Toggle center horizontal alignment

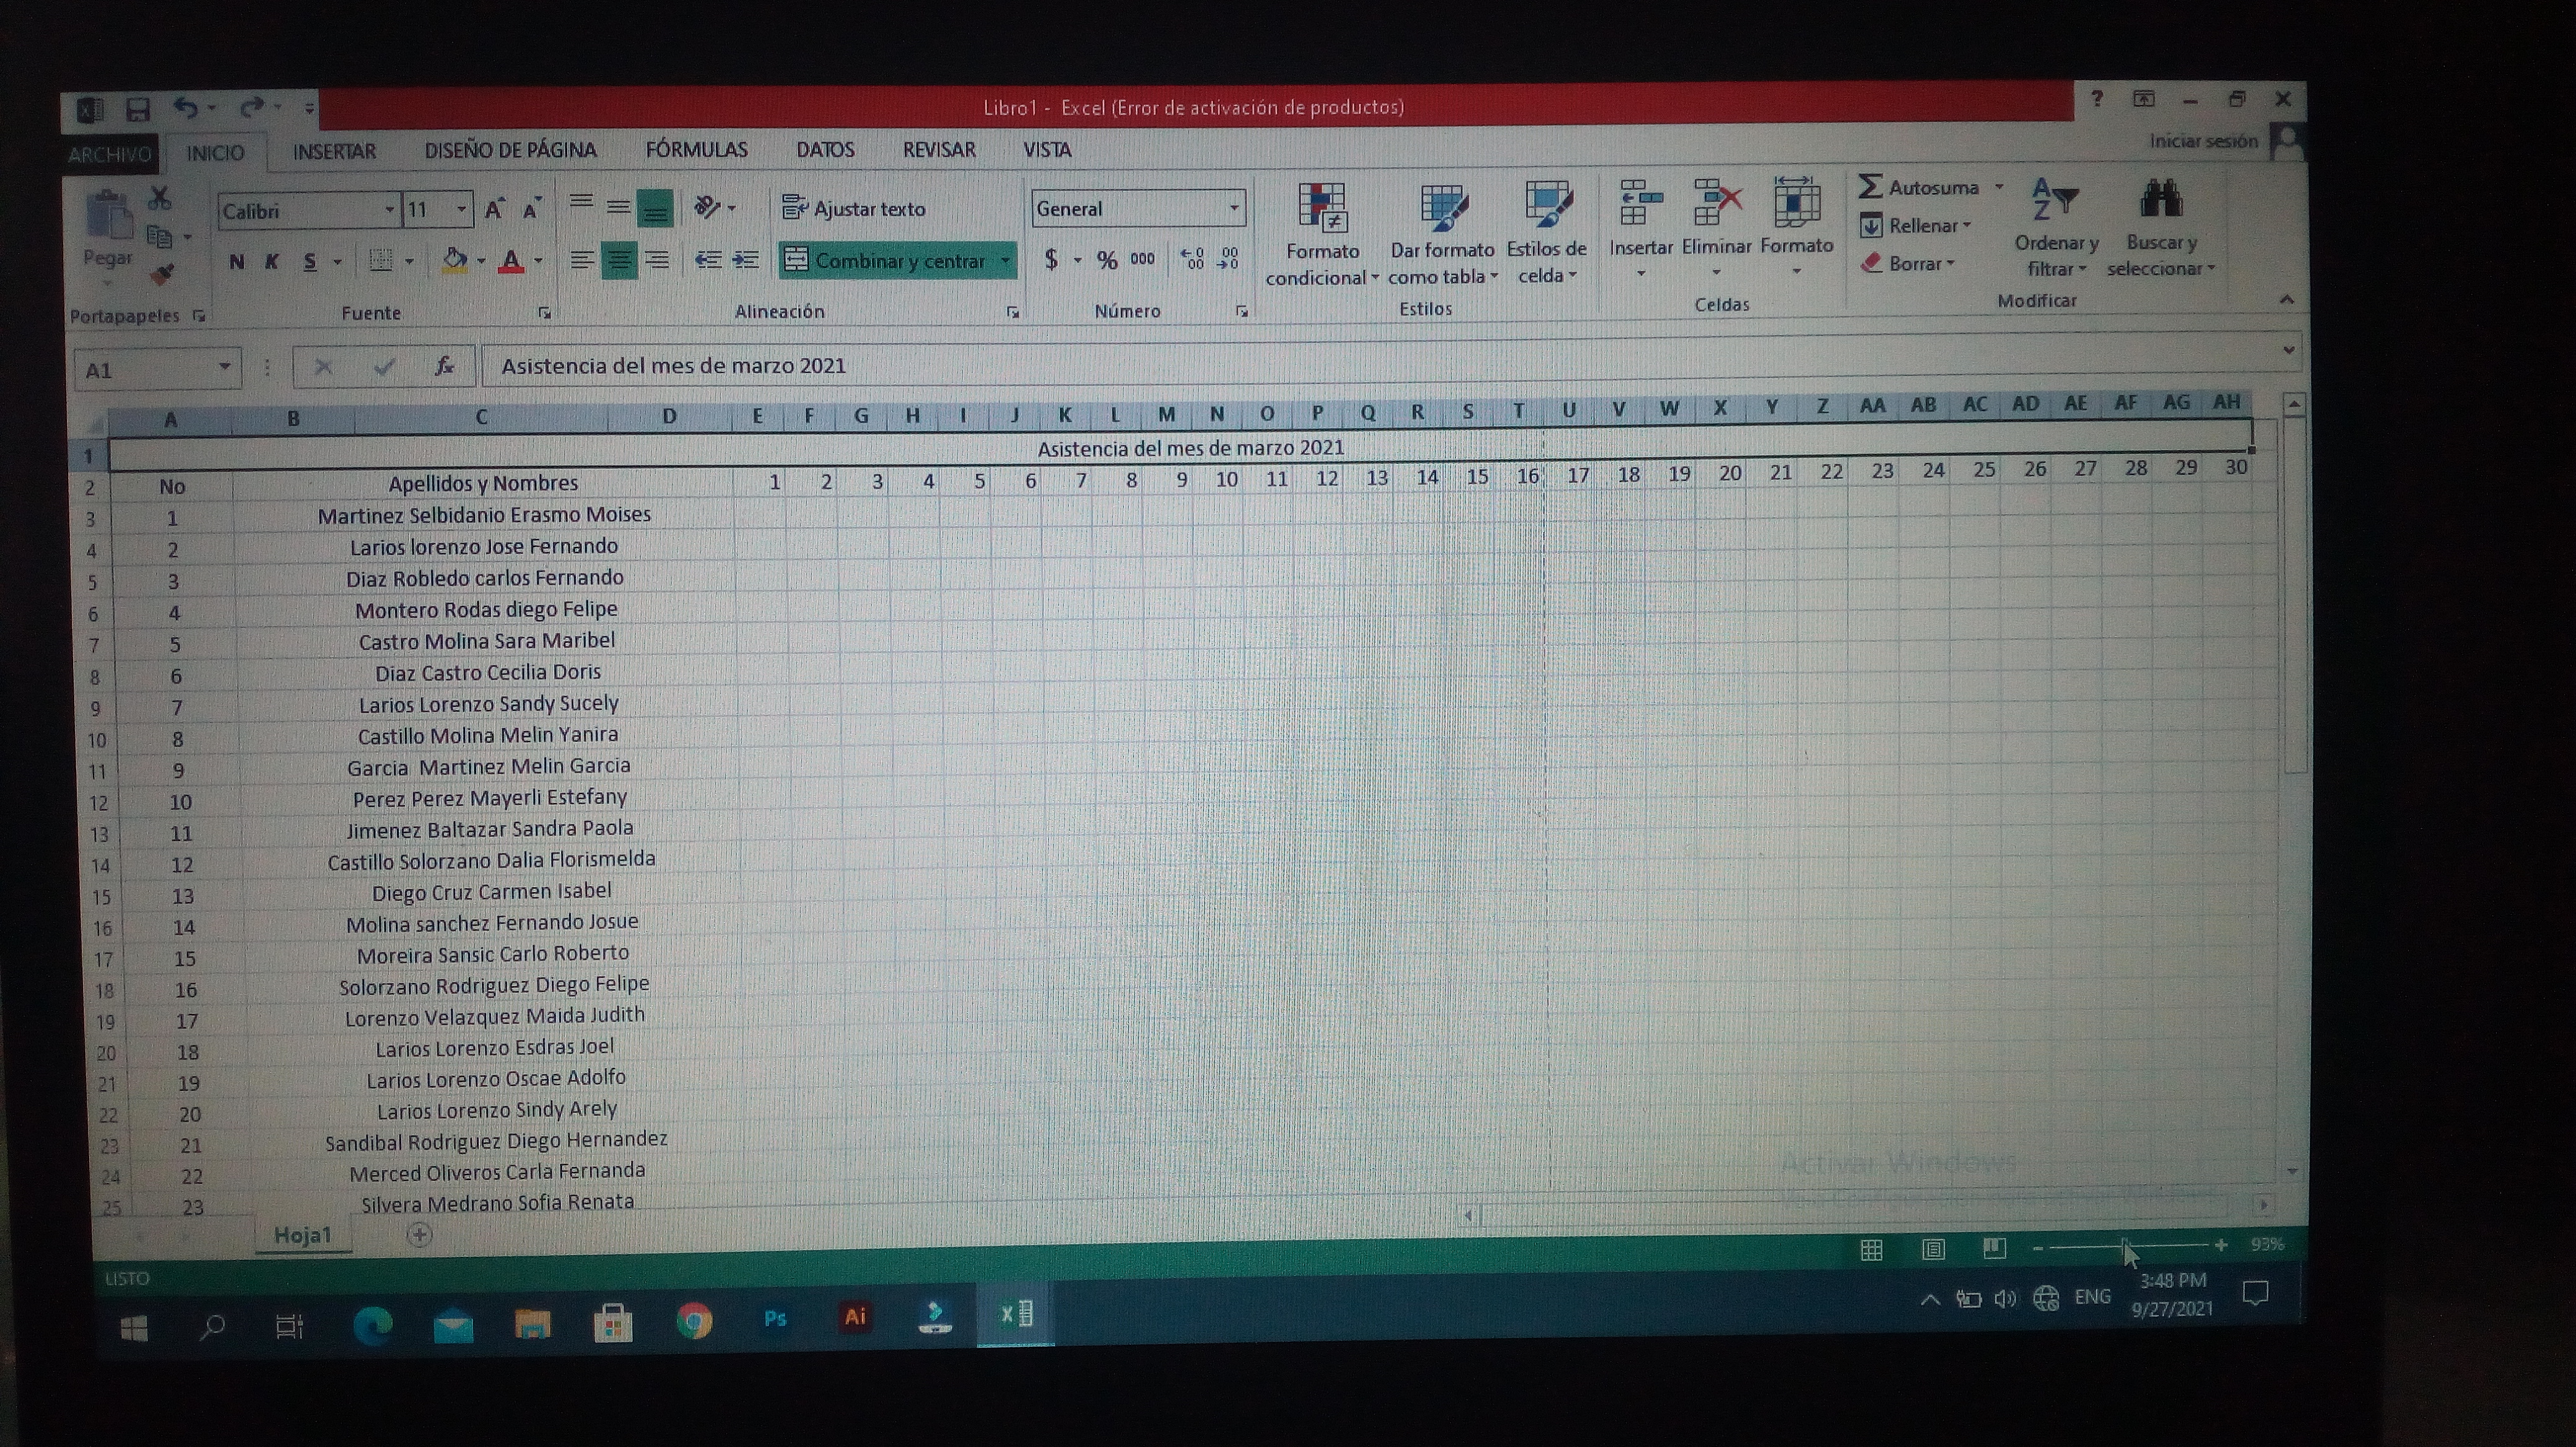[x=619, y=261]
